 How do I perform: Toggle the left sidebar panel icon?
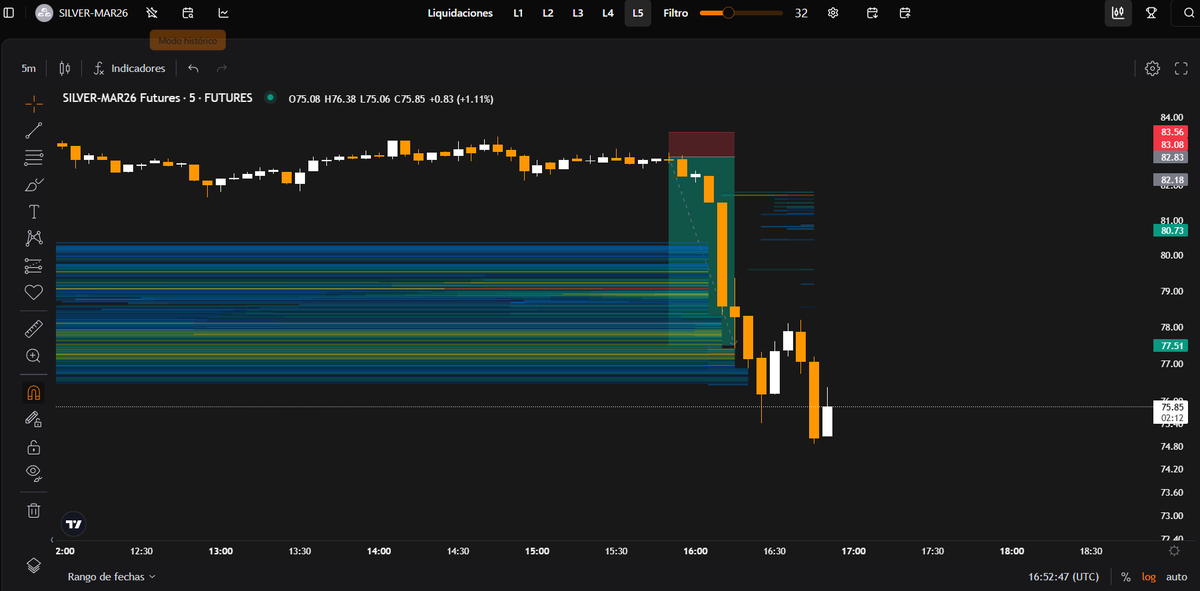point(10,13)
